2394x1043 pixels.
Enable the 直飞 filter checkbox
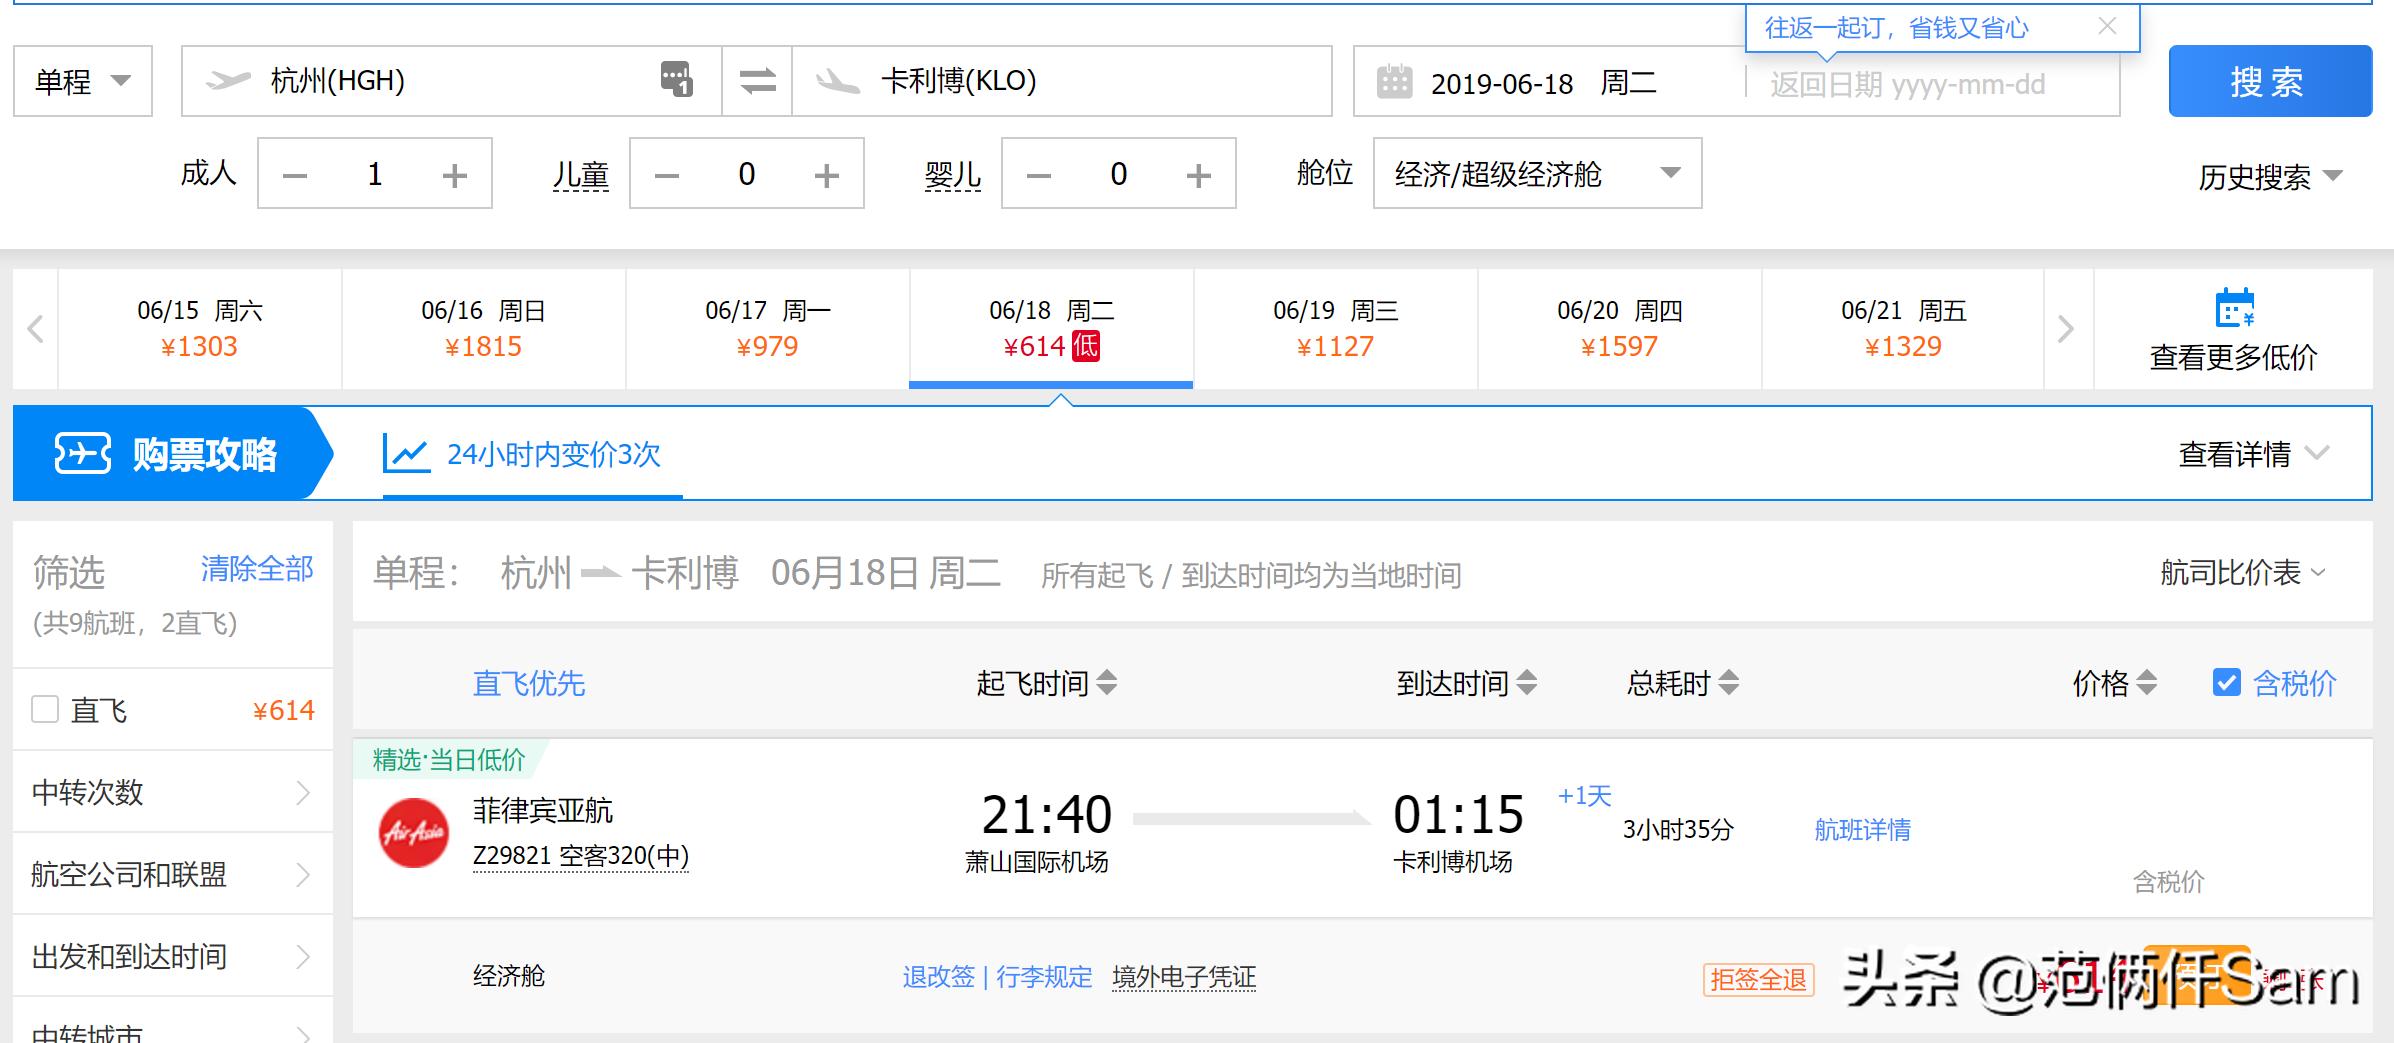(x=44, y=709)
